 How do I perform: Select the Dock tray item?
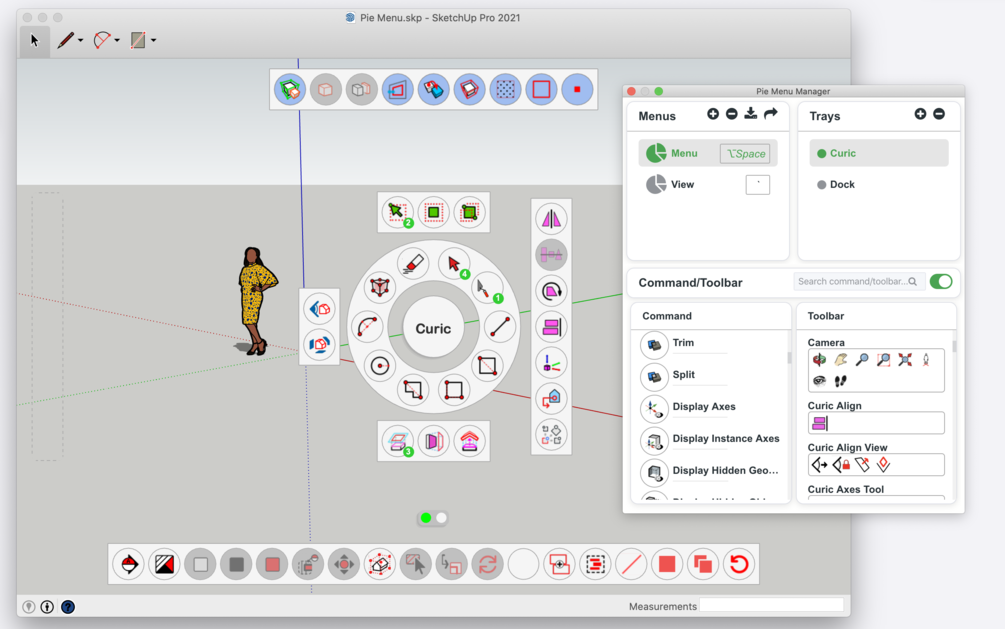pos(842,185)
